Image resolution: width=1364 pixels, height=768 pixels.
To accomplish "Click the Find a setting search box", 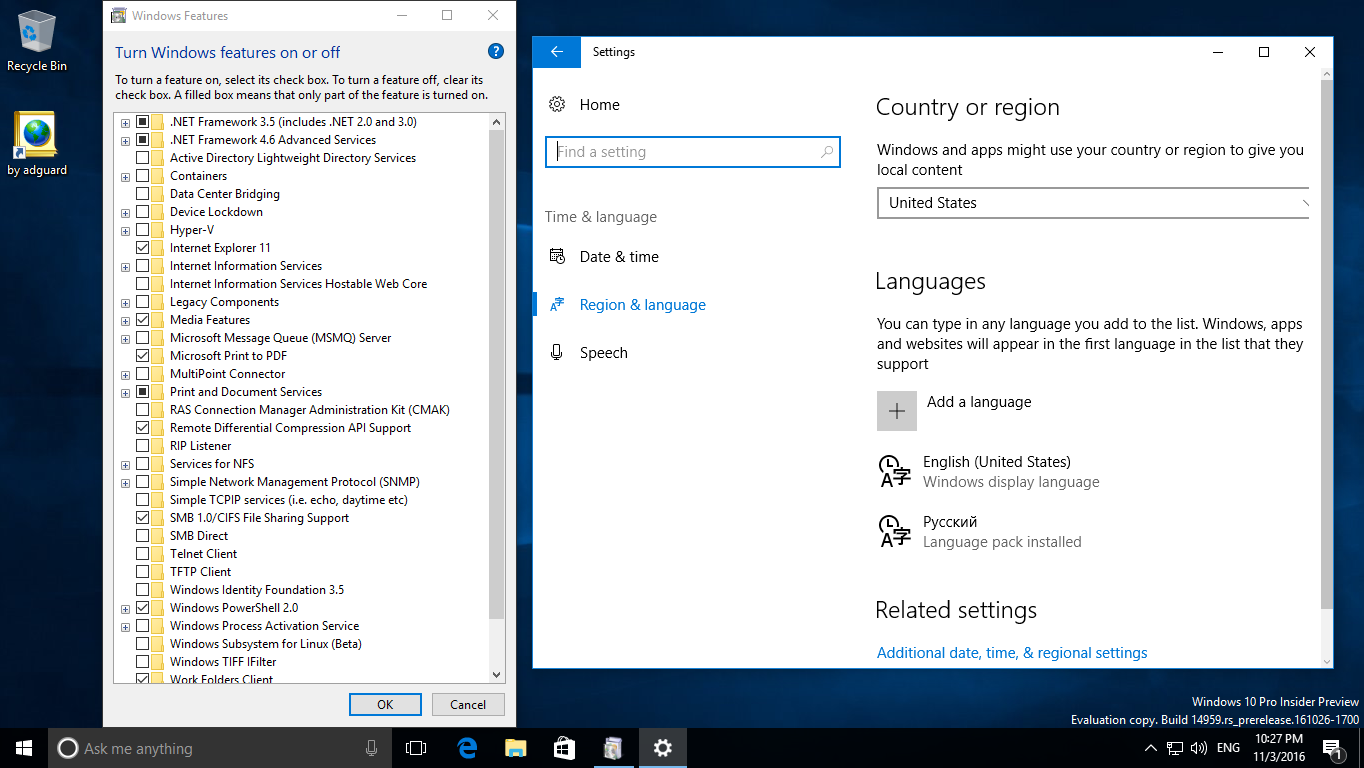I will pos(693,152).
